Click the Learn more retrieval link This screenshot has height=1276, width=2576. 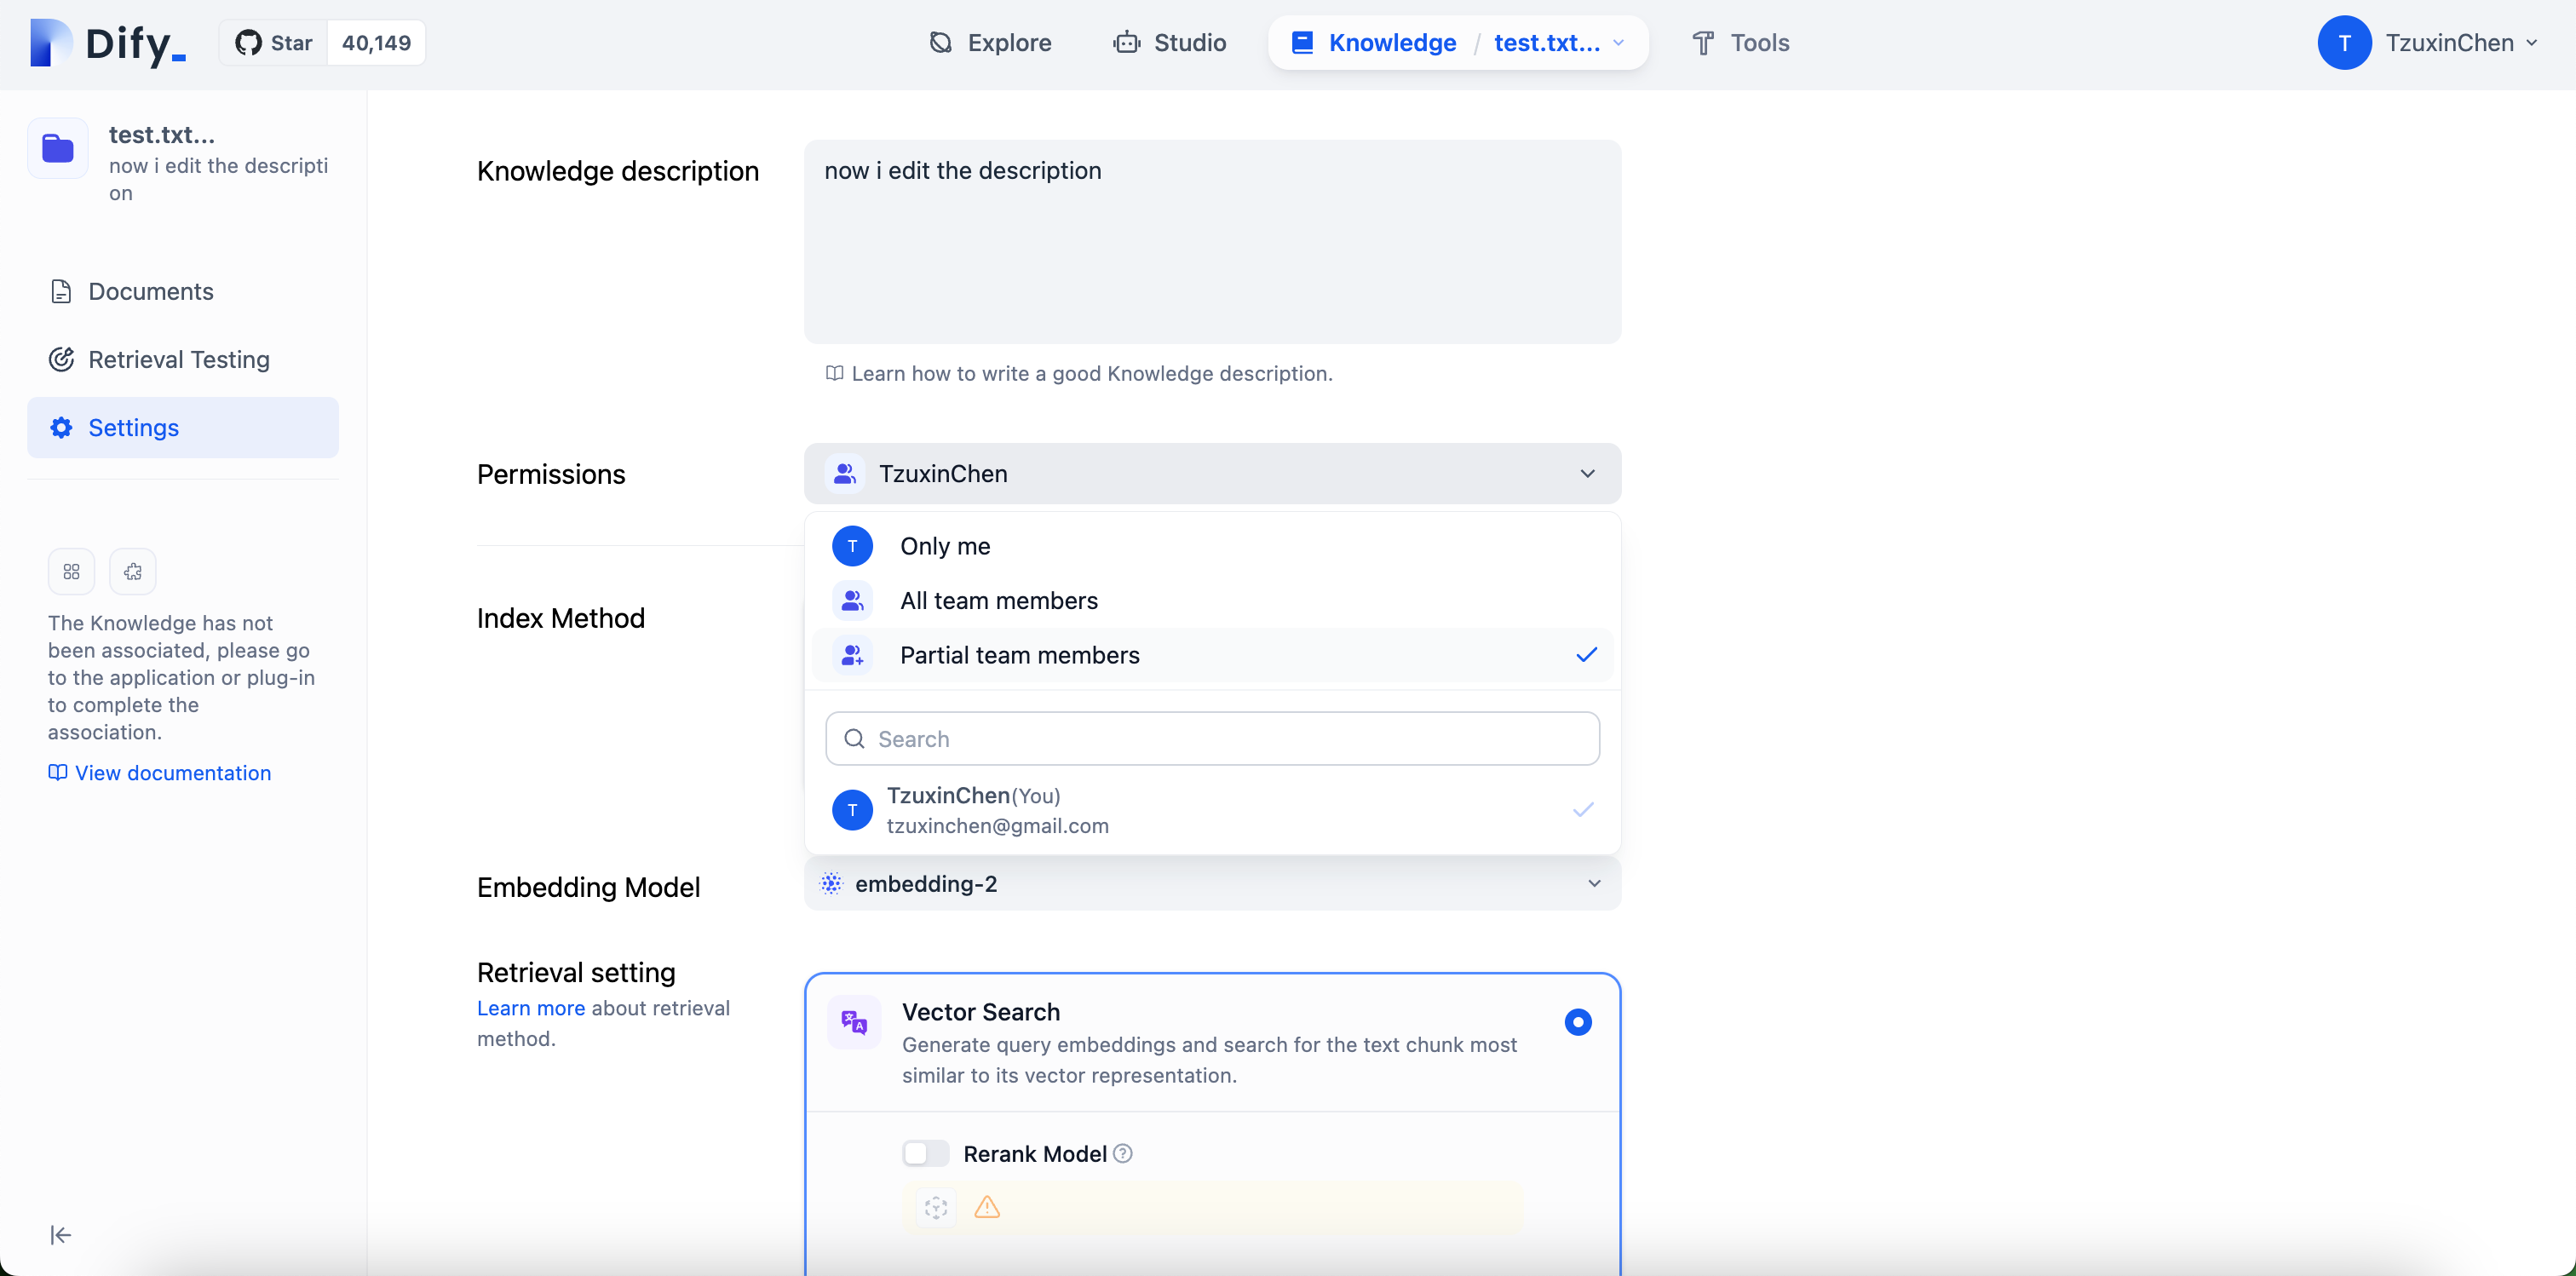coord(530,1008)
